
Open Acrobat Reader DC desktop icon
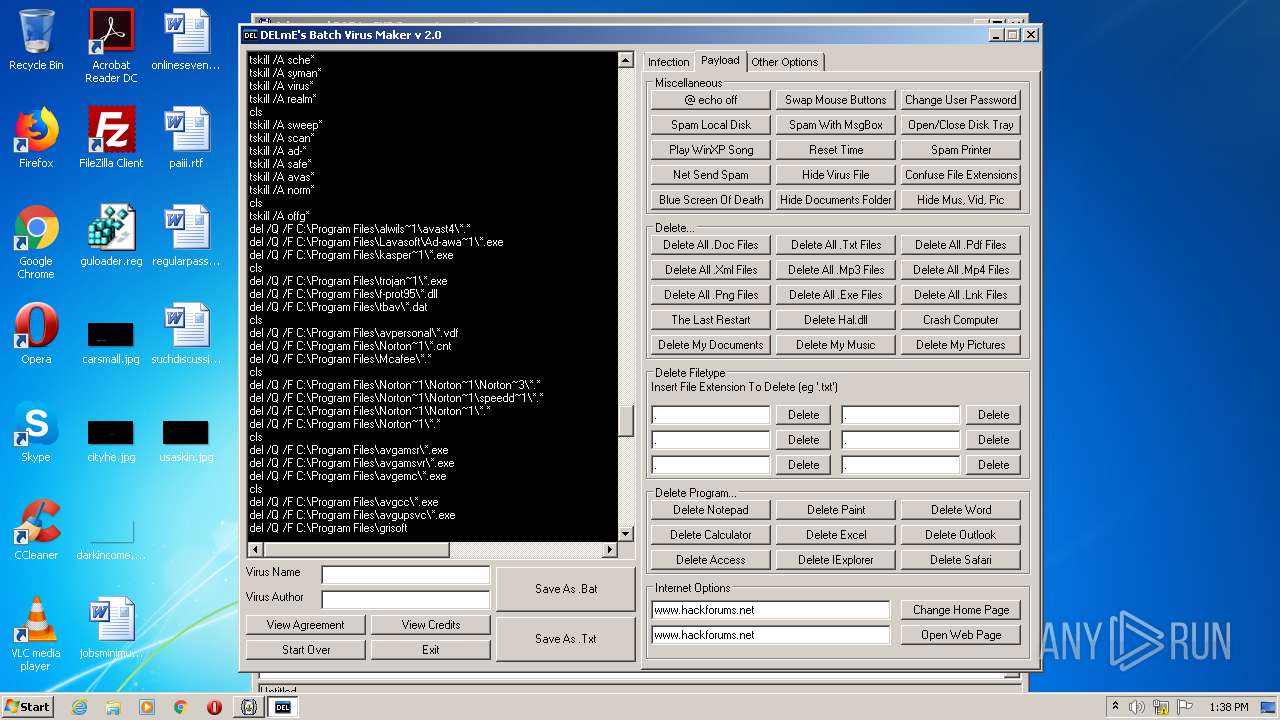111,46
